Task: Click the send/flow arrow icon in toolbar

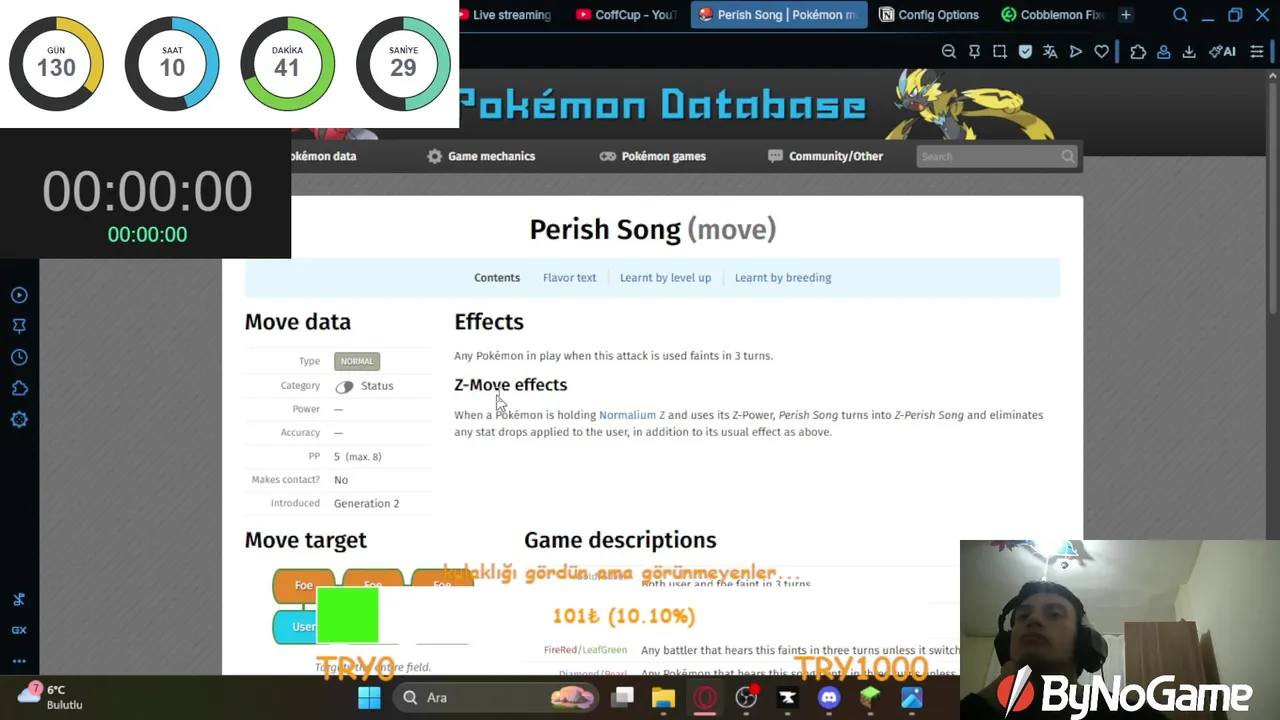Action: click(1076, 51)
